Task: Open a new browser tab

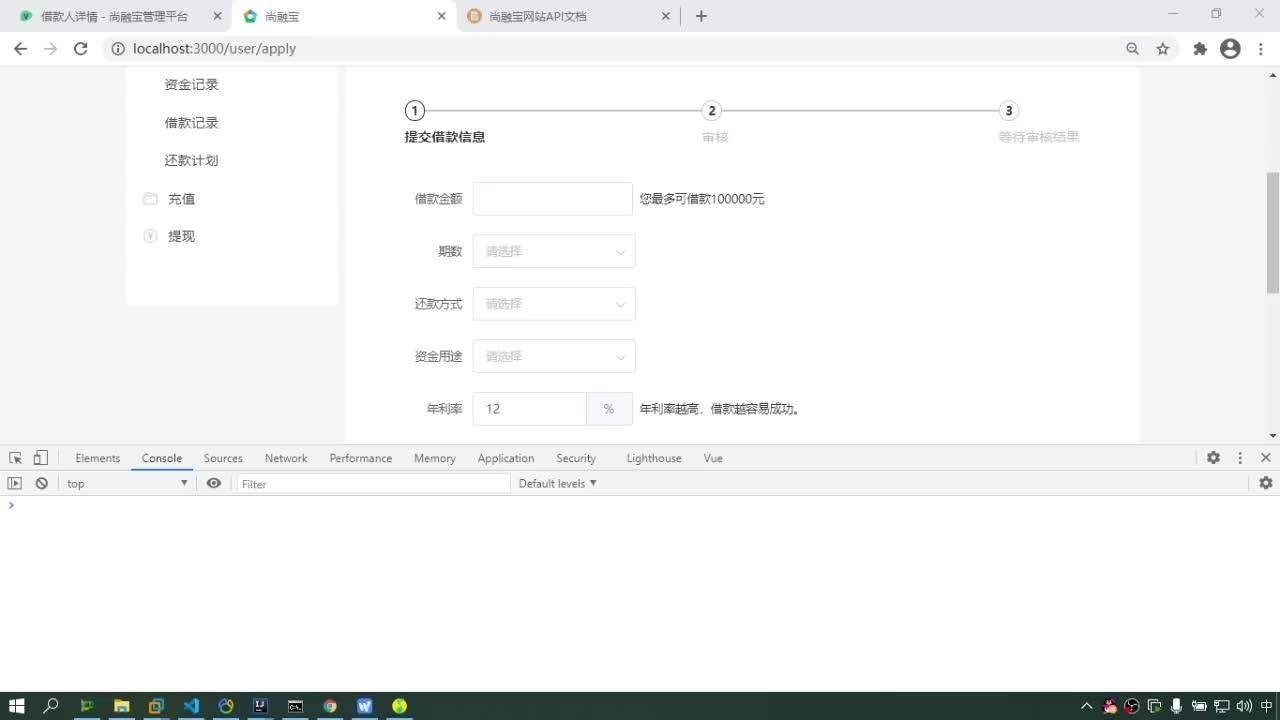Action: (x=701, y=16)
